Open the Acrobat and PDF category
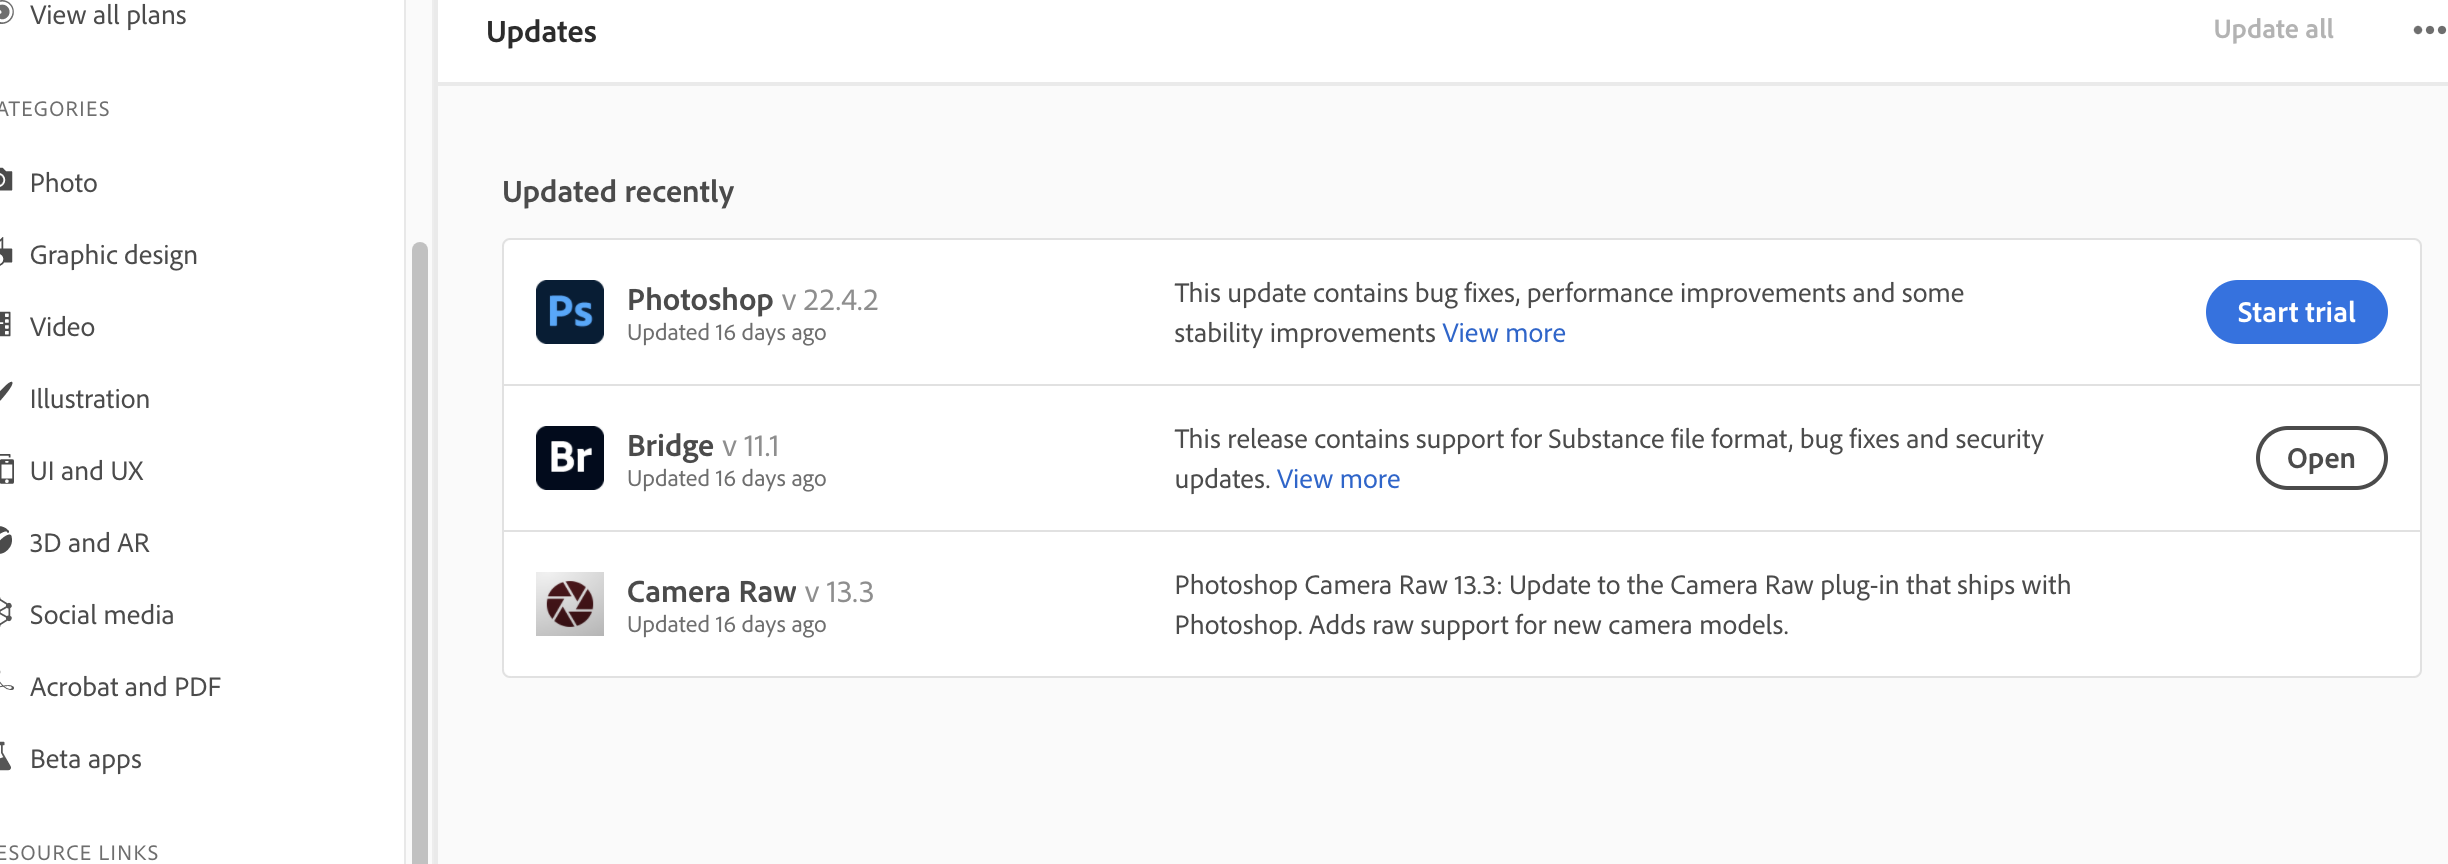The height and width of the screenshot is (864, 2448). pos(125,687)
